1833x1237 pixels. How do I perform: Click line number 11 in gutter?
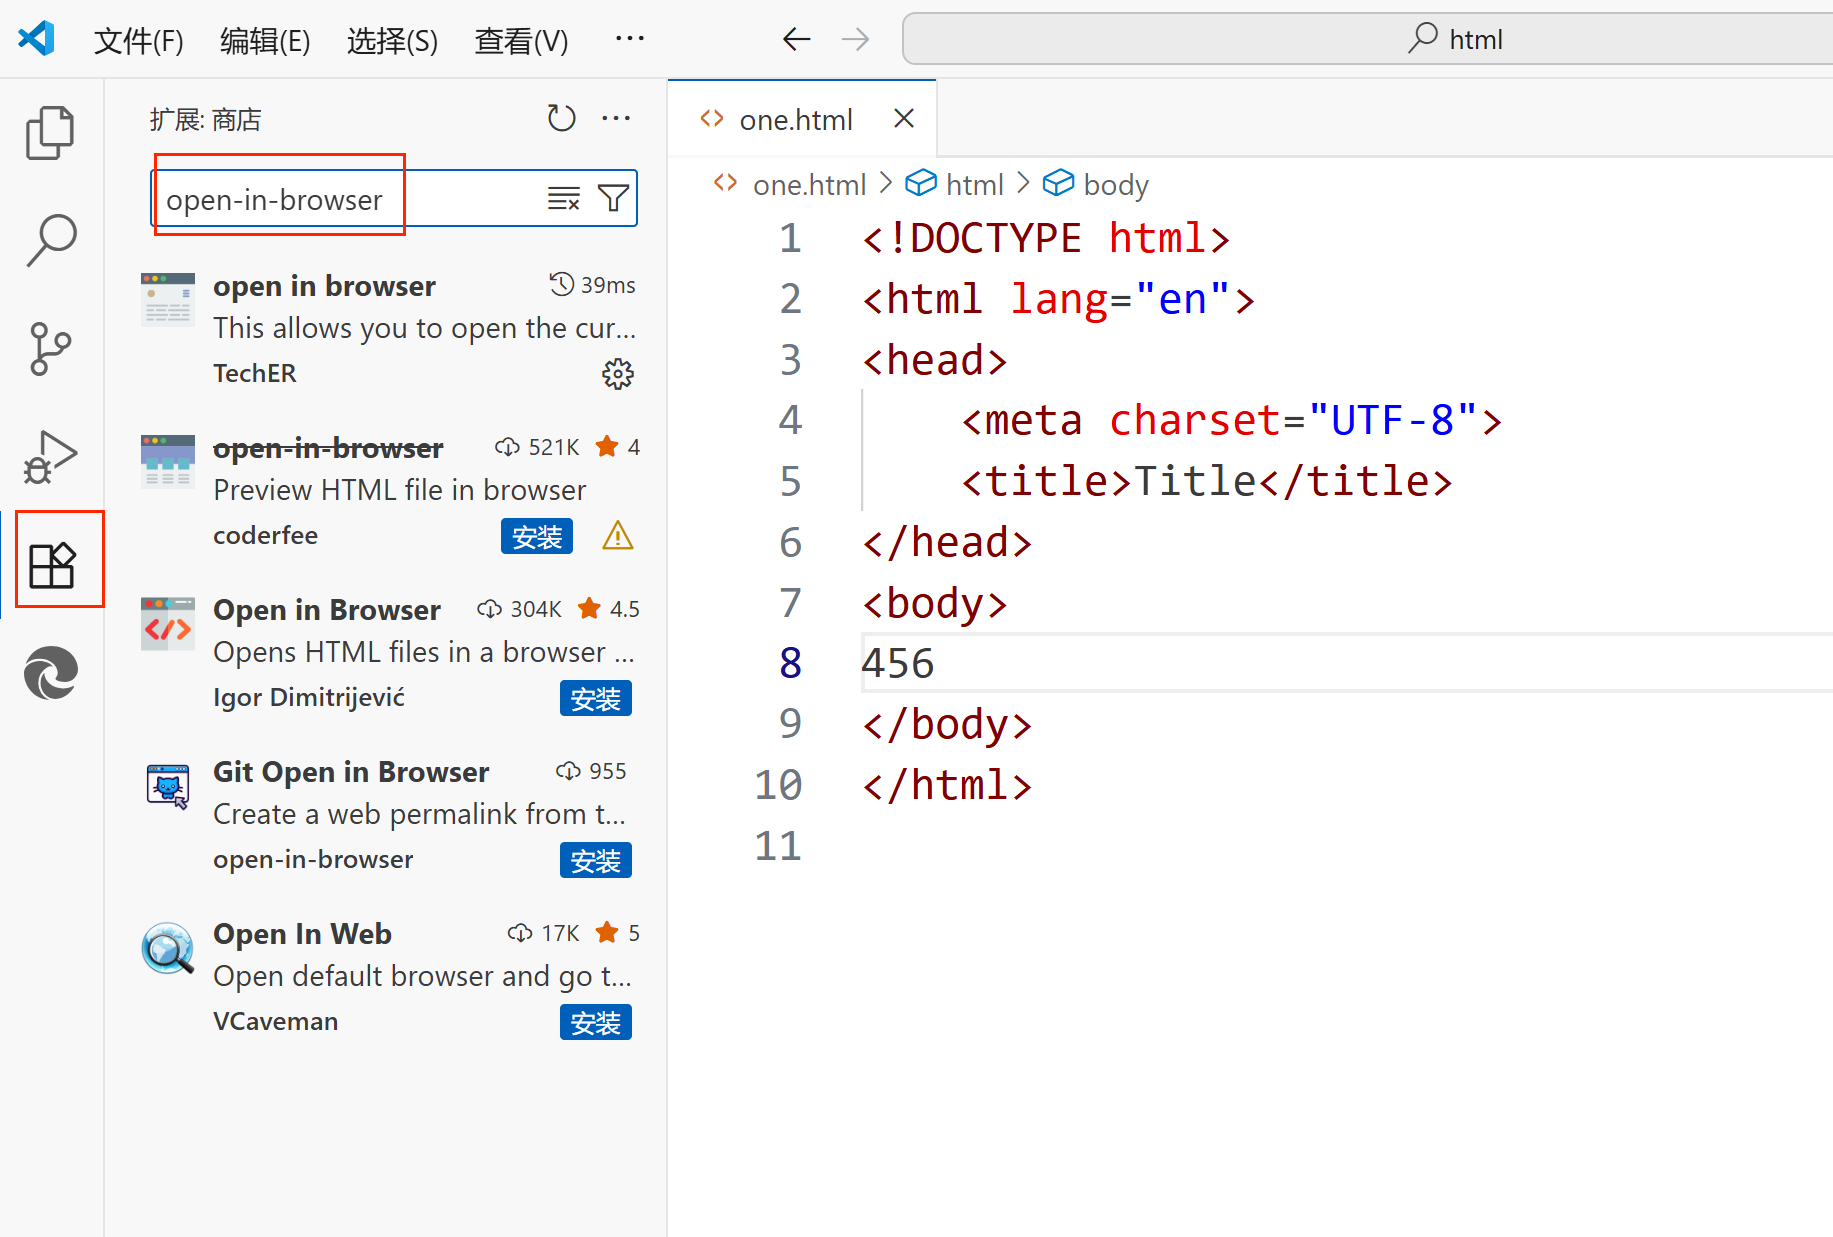(777, 846)
